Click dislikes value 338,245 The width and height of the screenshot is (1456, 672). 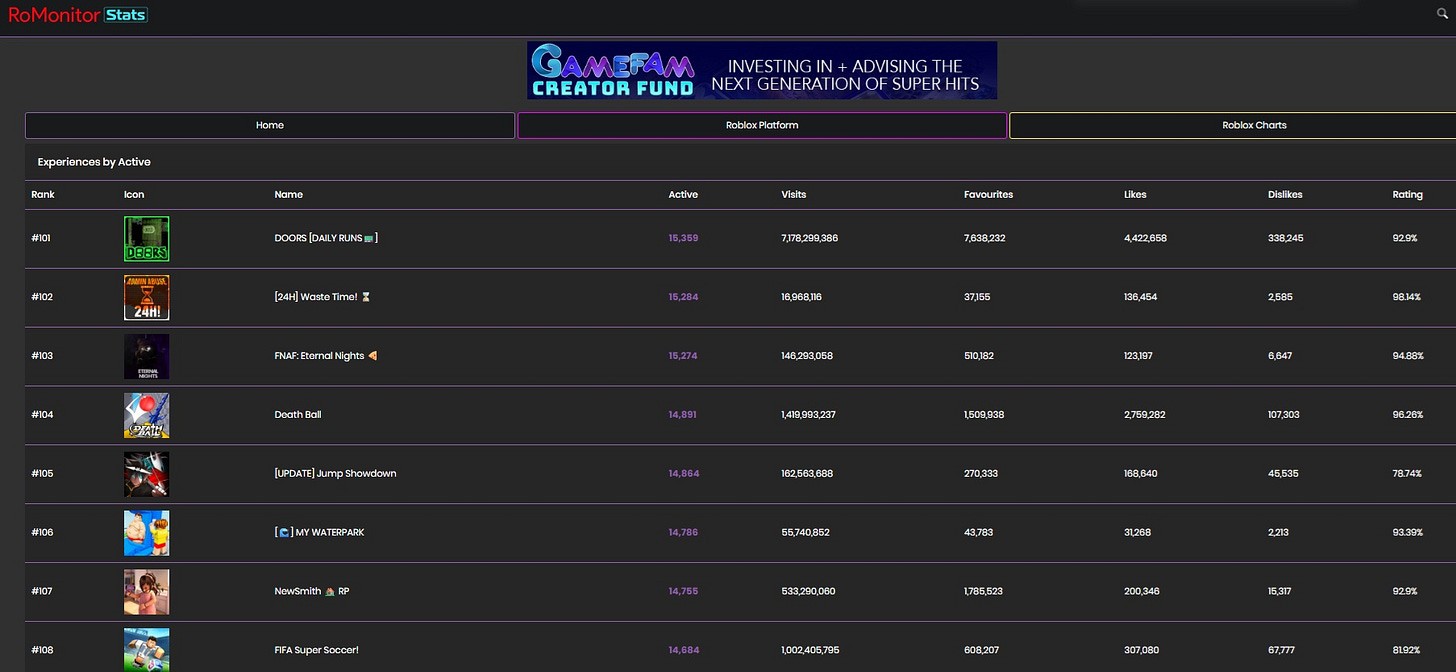click(1286, 238)
